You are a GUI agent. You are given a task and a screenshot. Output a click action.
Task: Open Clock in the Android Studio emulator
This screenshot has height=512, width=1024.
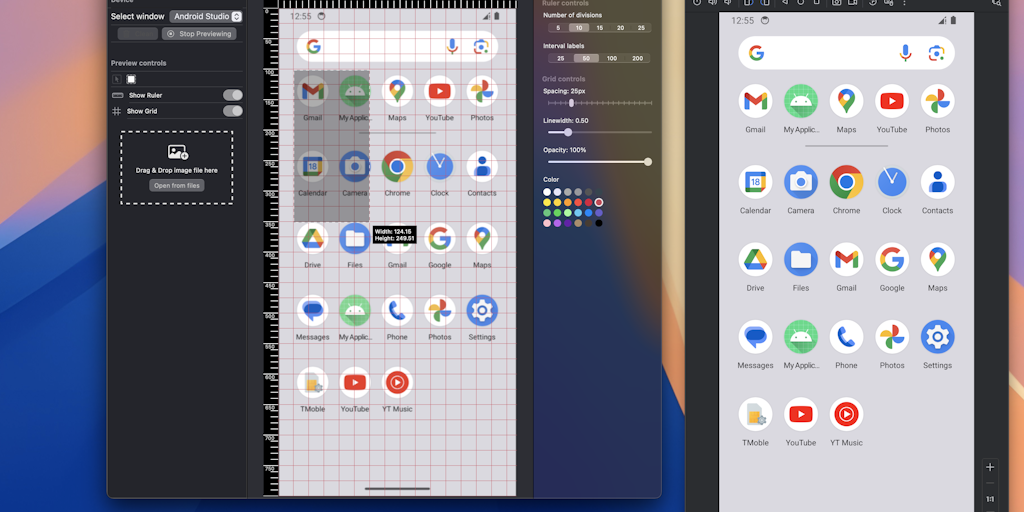pos(892,182)
